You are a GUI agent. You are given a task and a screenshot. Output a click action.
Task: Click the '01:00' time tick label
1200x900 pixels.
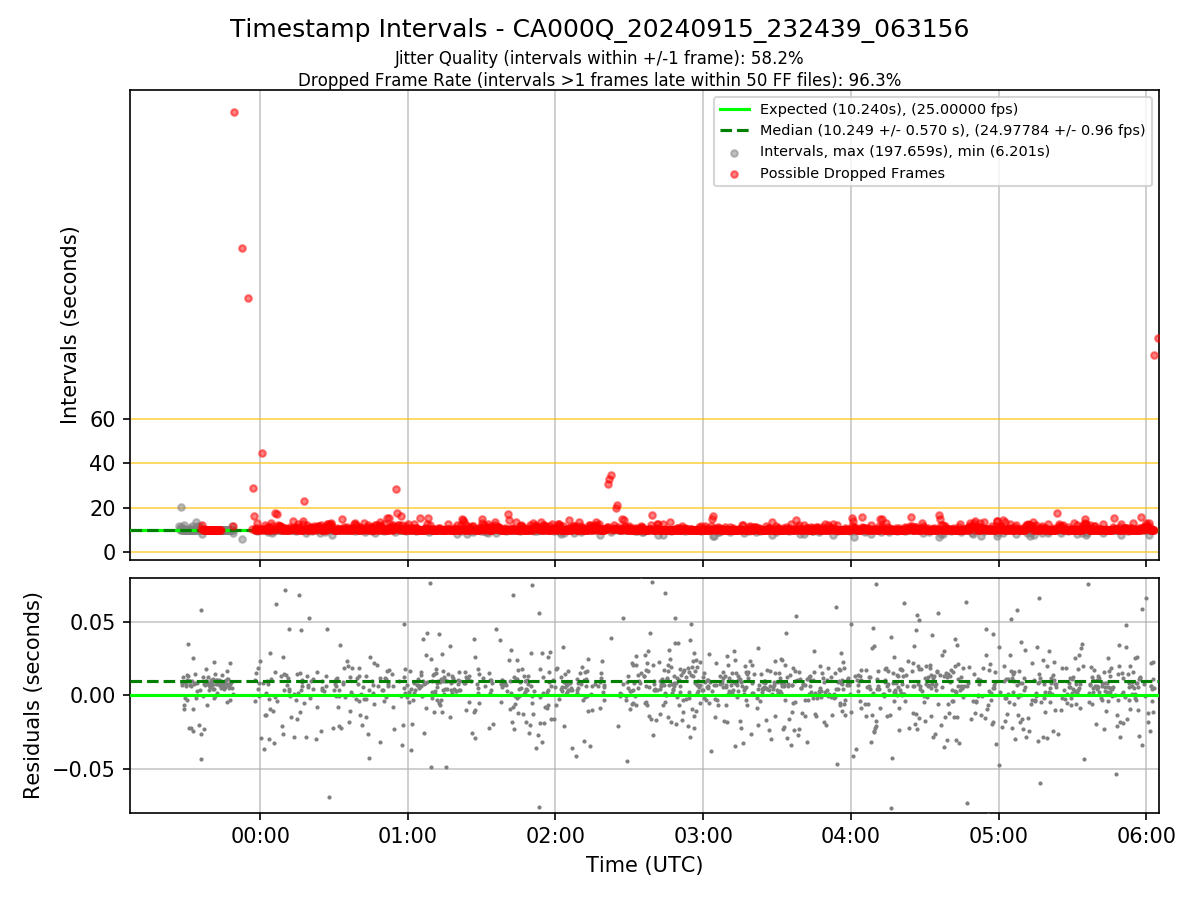click(x=408, y=835)
